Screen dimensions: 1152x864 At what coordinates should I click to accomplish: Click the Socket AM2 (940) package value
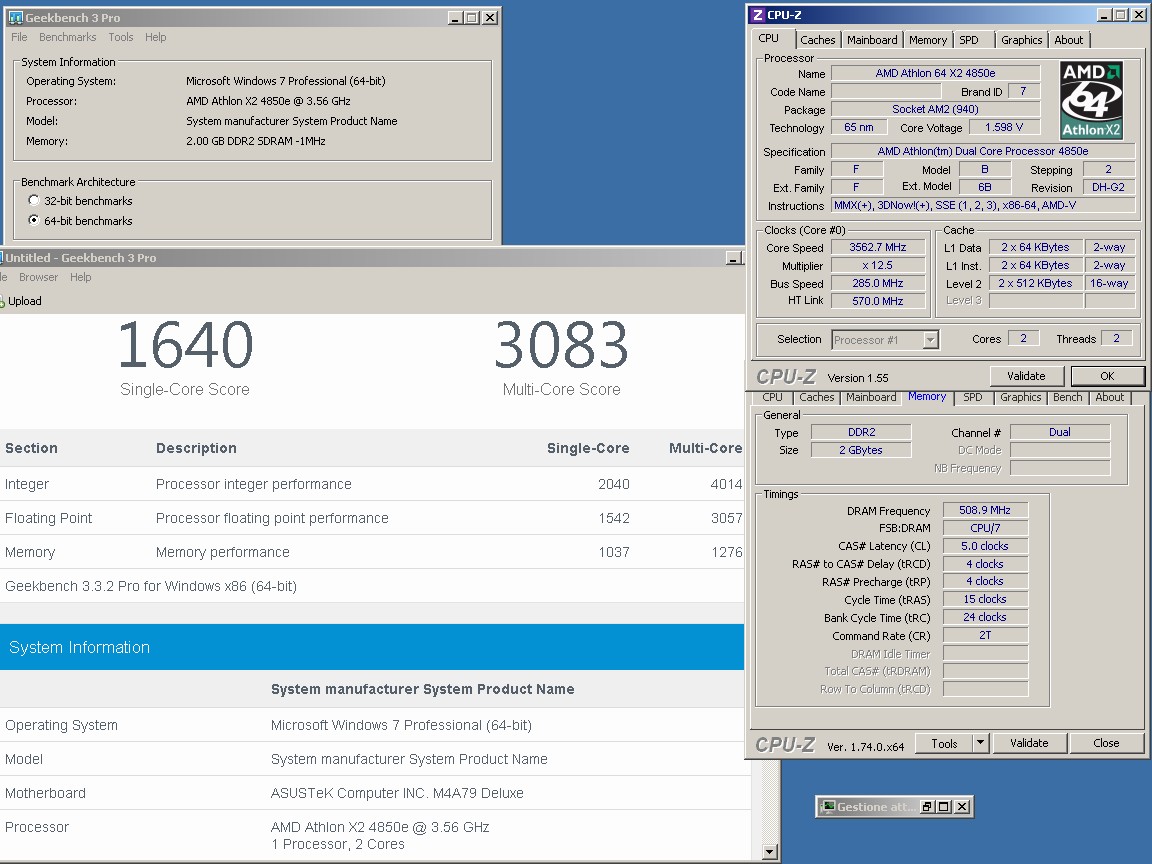point(935,109)
